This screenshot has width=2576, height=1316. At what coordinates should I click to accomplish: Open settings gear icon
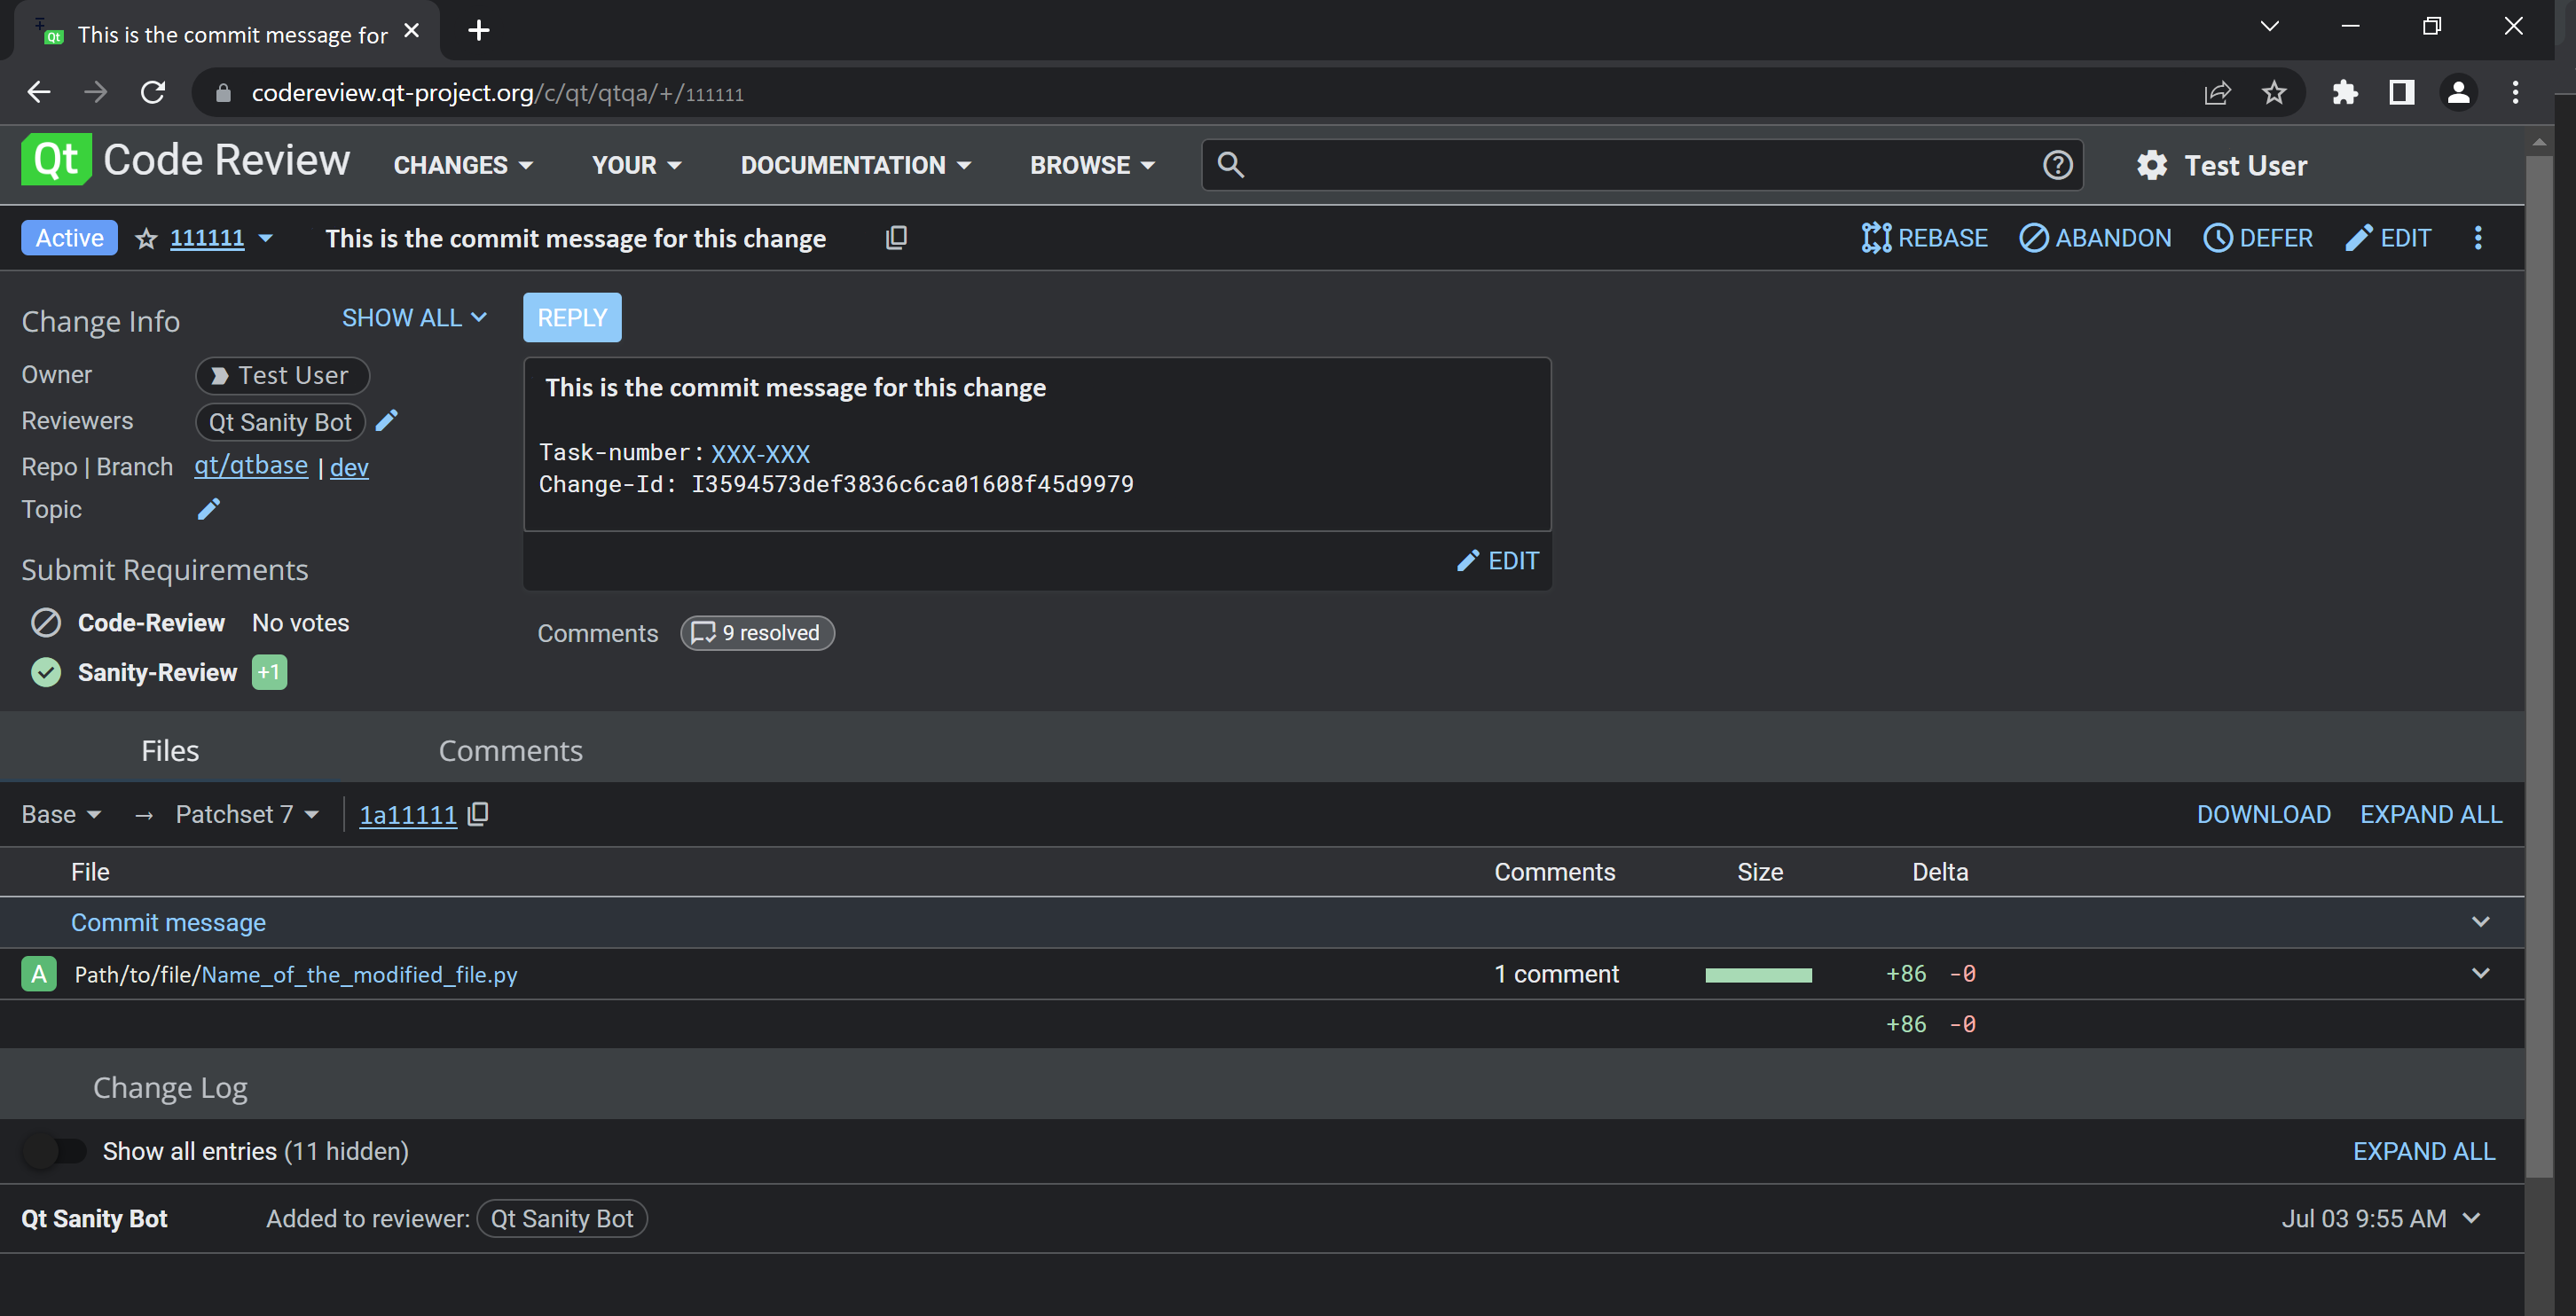pos(2152,165)
